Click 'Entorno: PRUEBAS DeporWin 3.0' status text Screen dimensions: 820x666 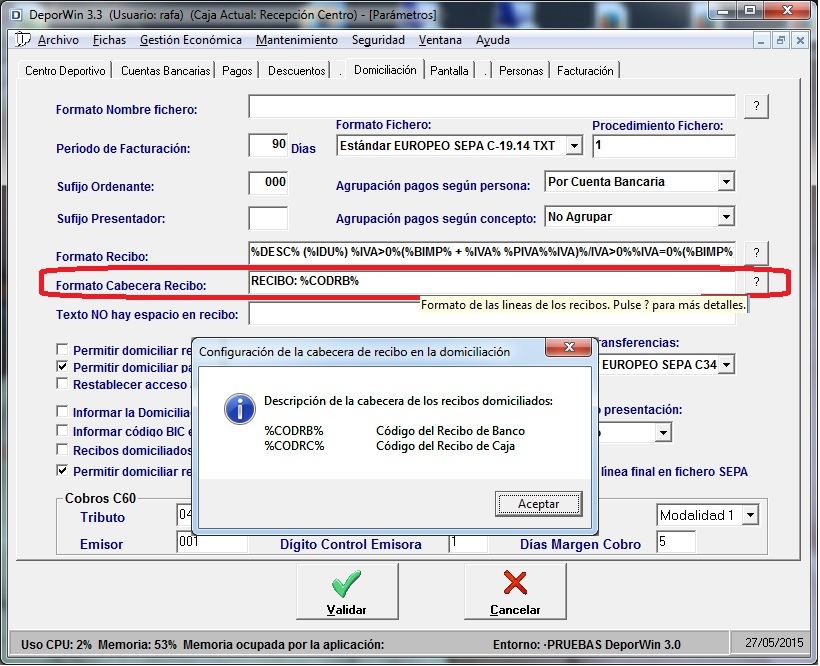[x=587, y=645]
